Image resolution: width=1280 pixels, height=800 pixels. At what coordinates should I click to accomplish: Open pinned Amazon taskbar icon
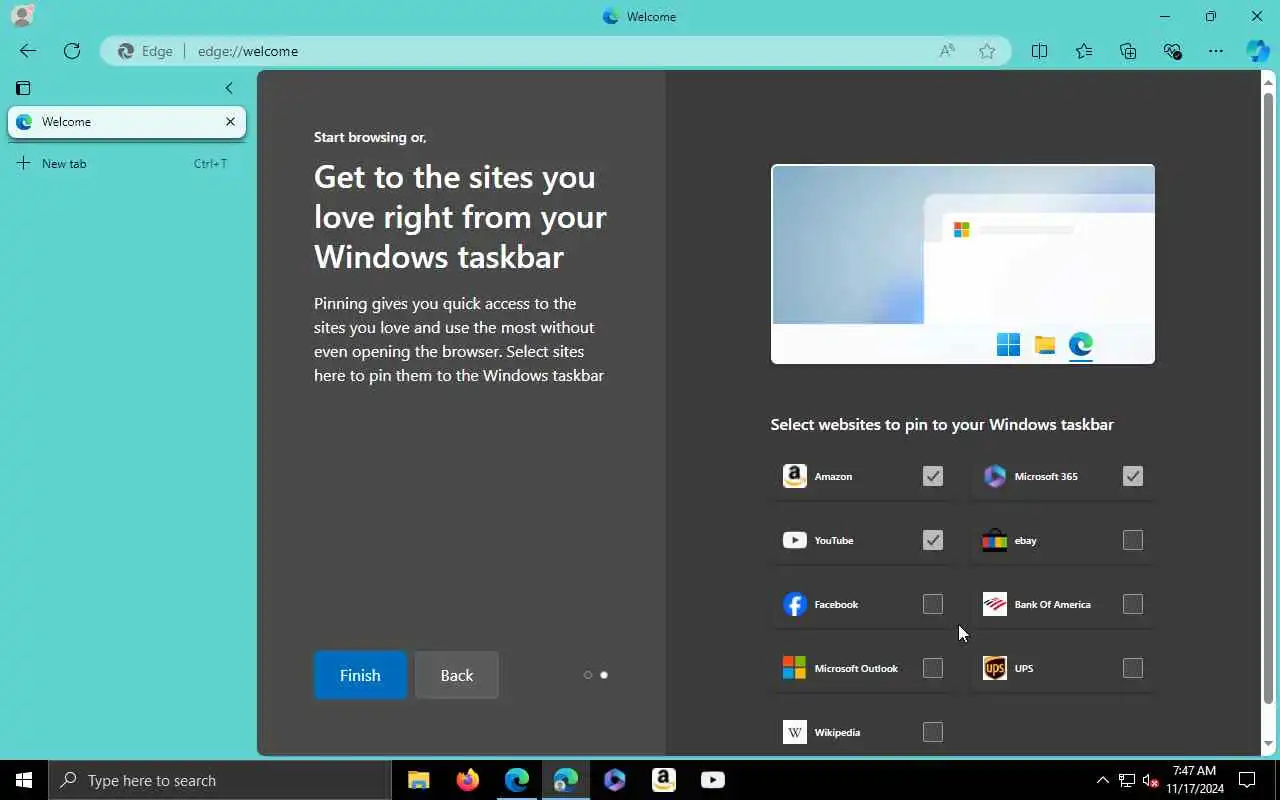click(664, 780)
